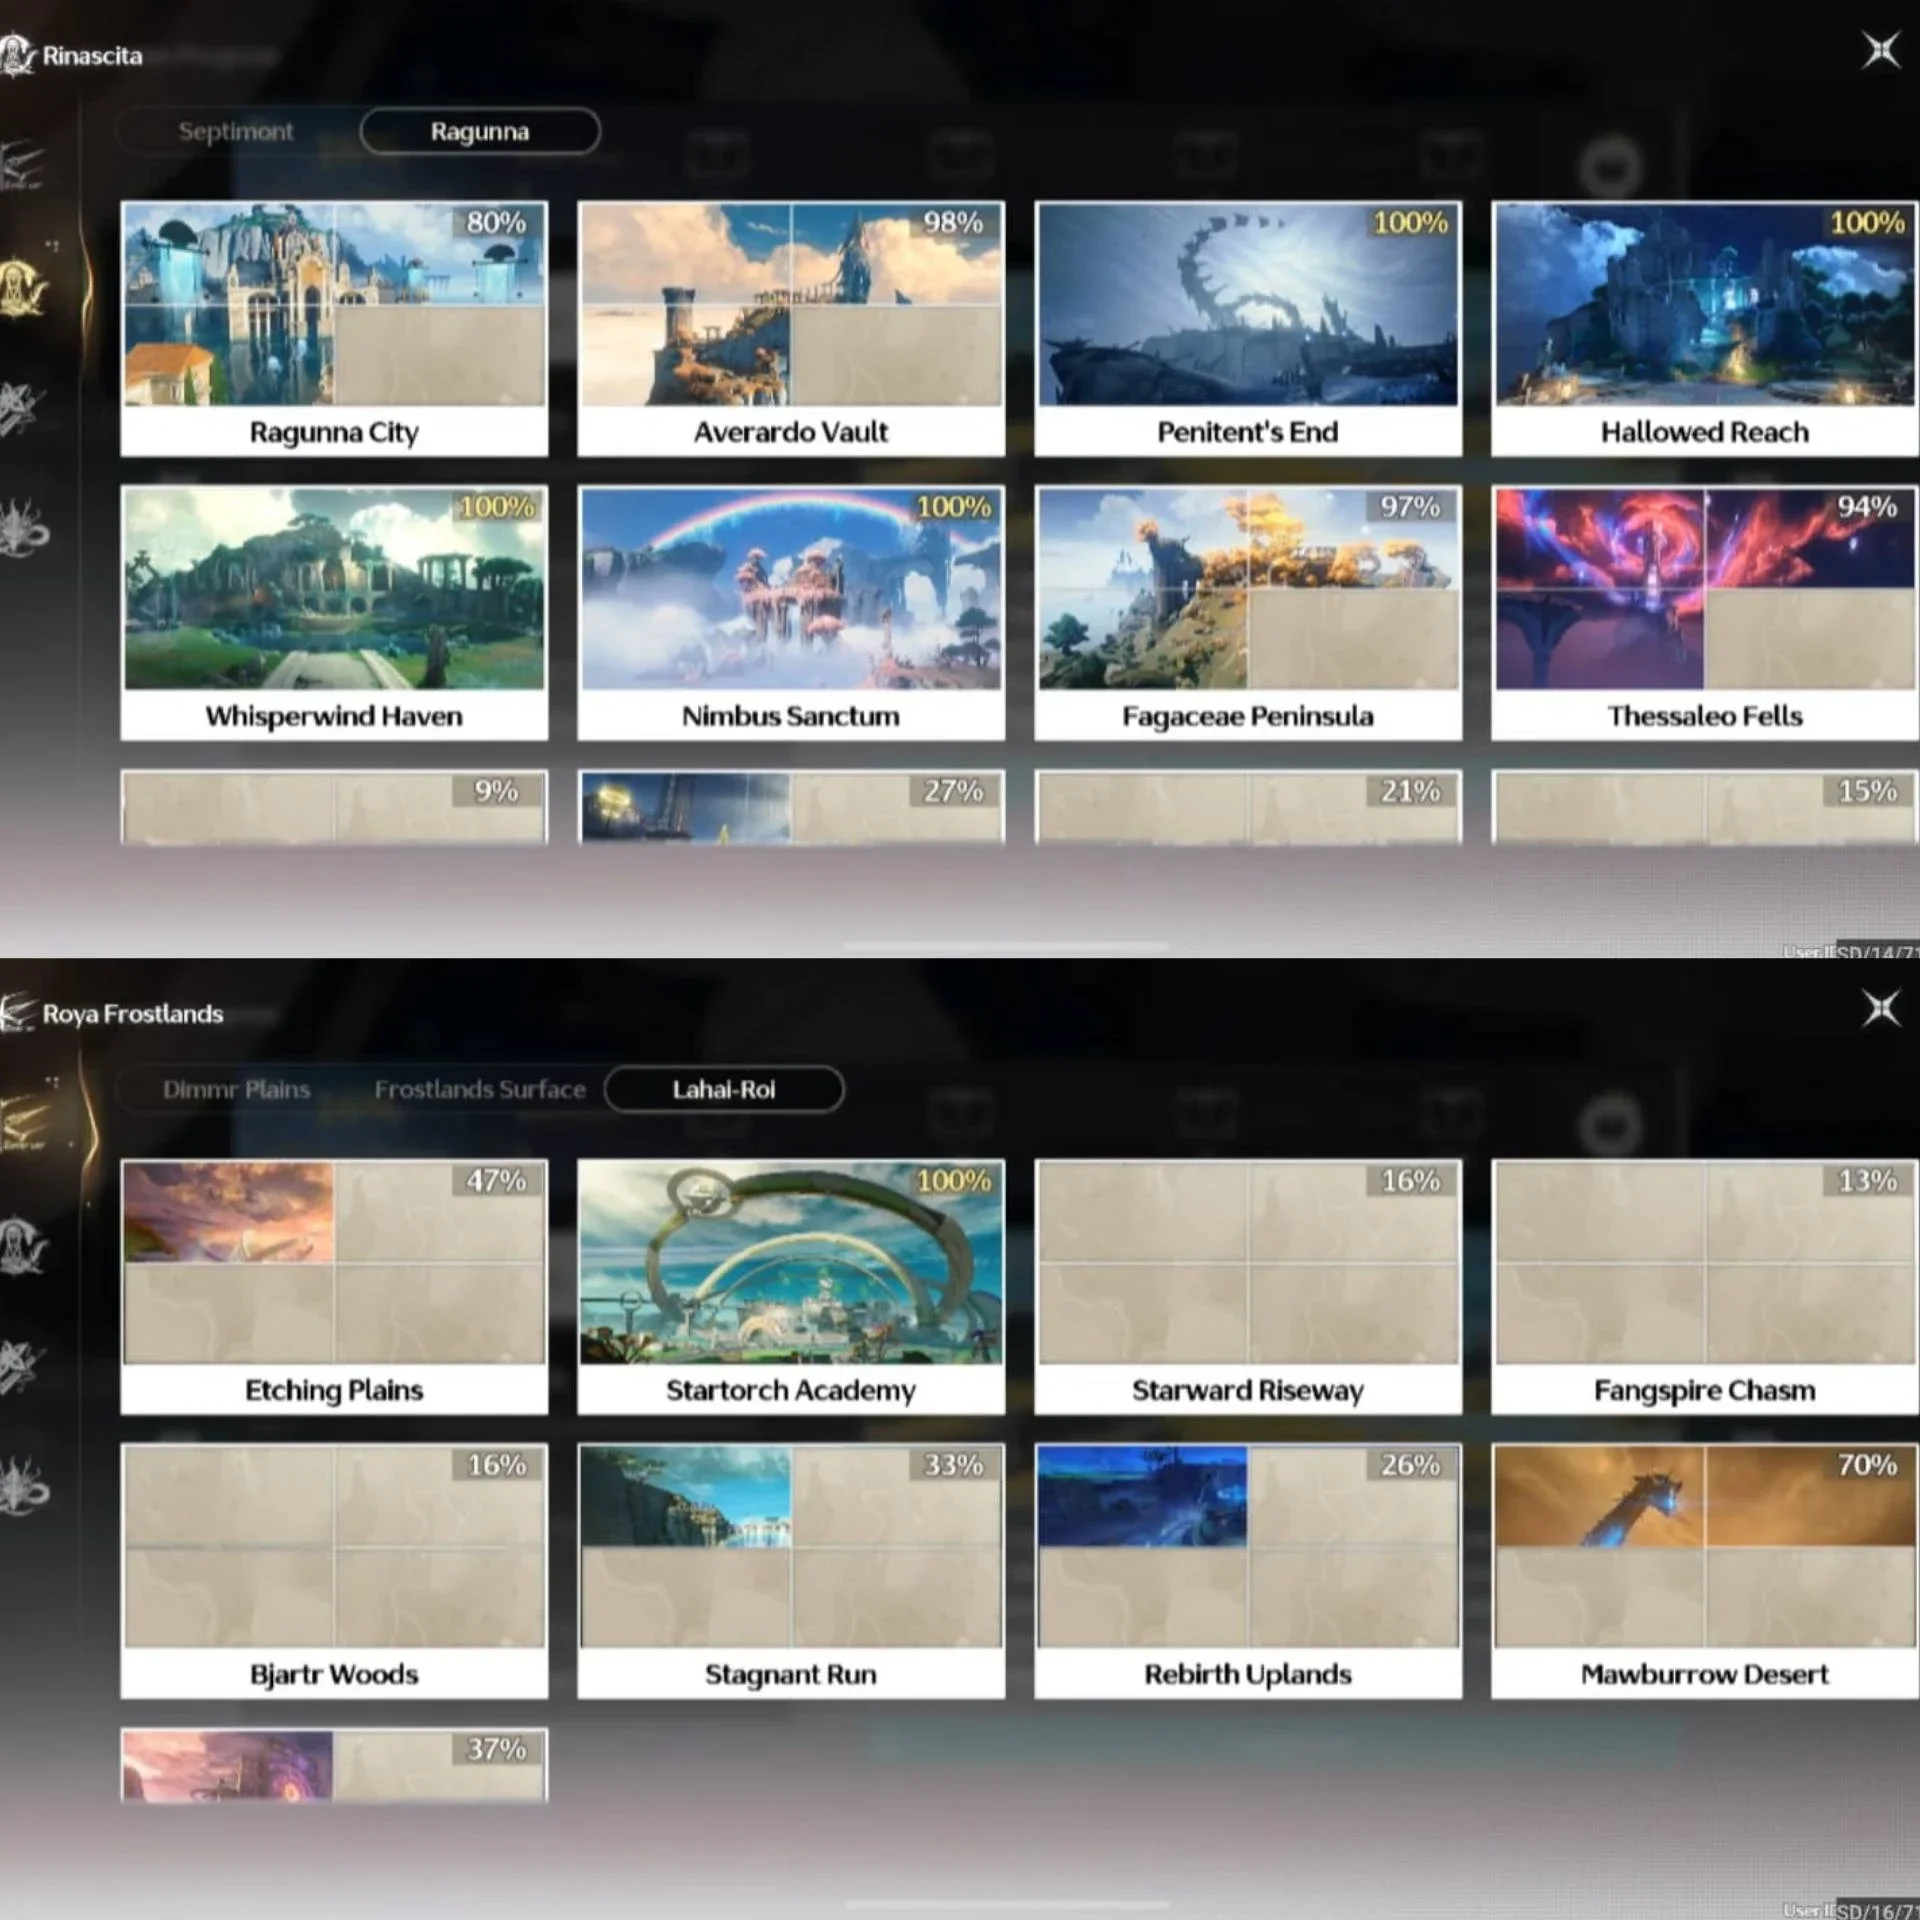1920x1920 pixels.
Task: Open the Stagnant Run card
Action: coord(791,1571)
